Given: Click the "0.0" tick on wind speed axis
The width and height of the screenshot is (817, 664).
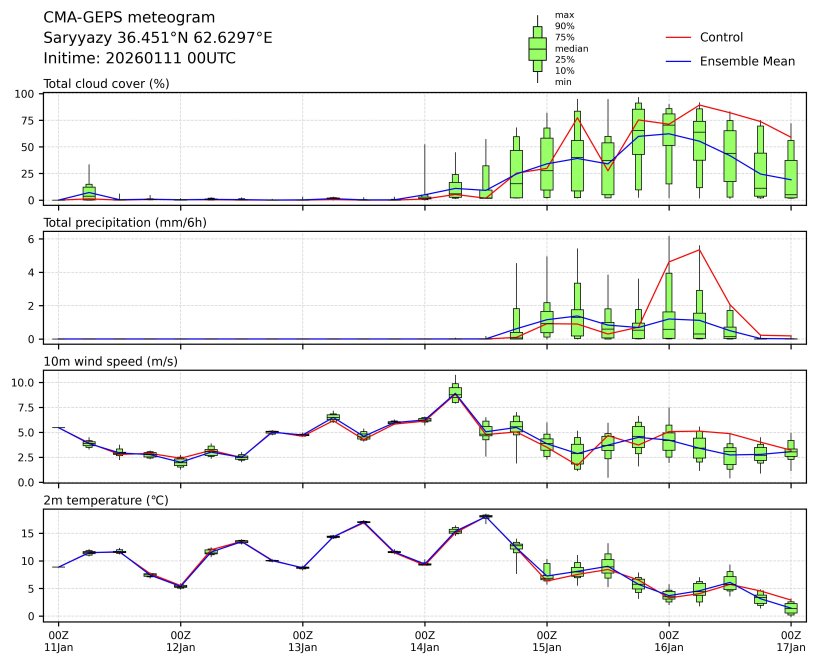Looking at the screenshot, I should tap(26, 483).
